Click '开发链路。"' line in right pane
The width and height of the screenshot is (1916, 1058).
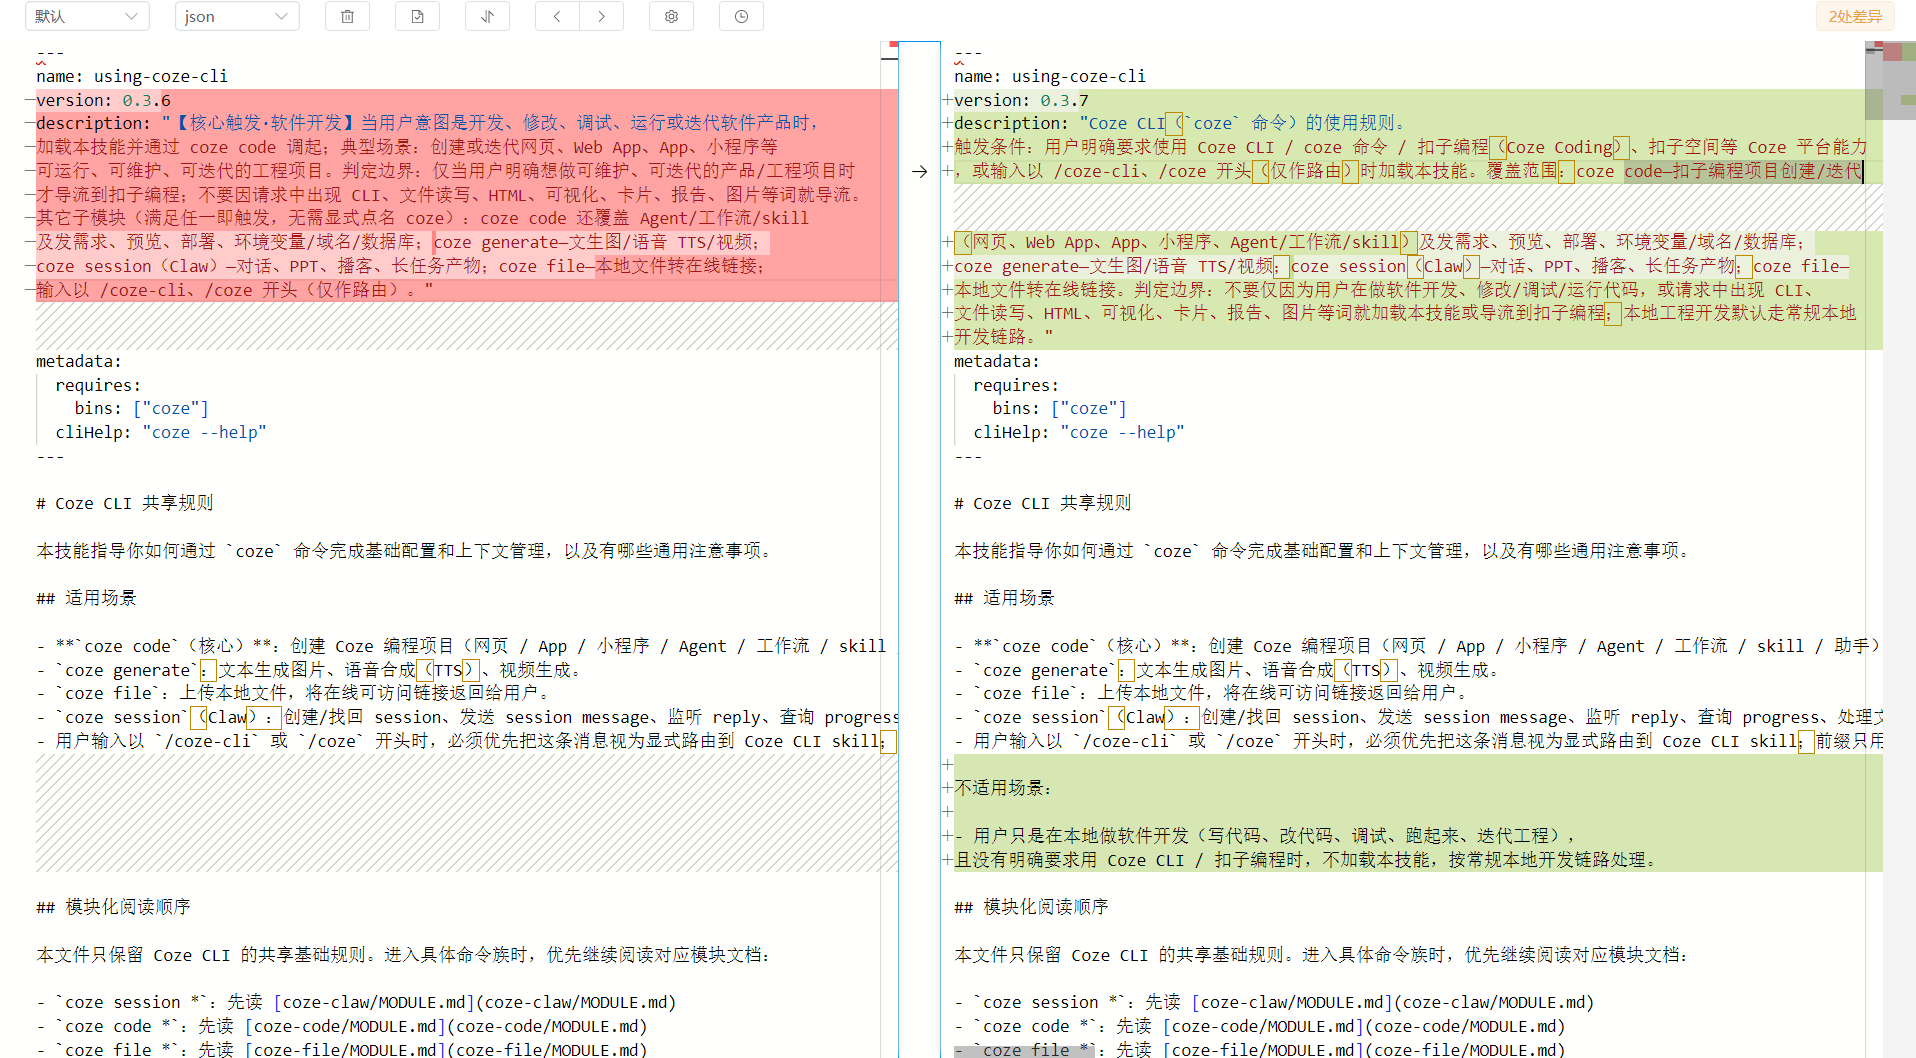[x=1004, y=337]
